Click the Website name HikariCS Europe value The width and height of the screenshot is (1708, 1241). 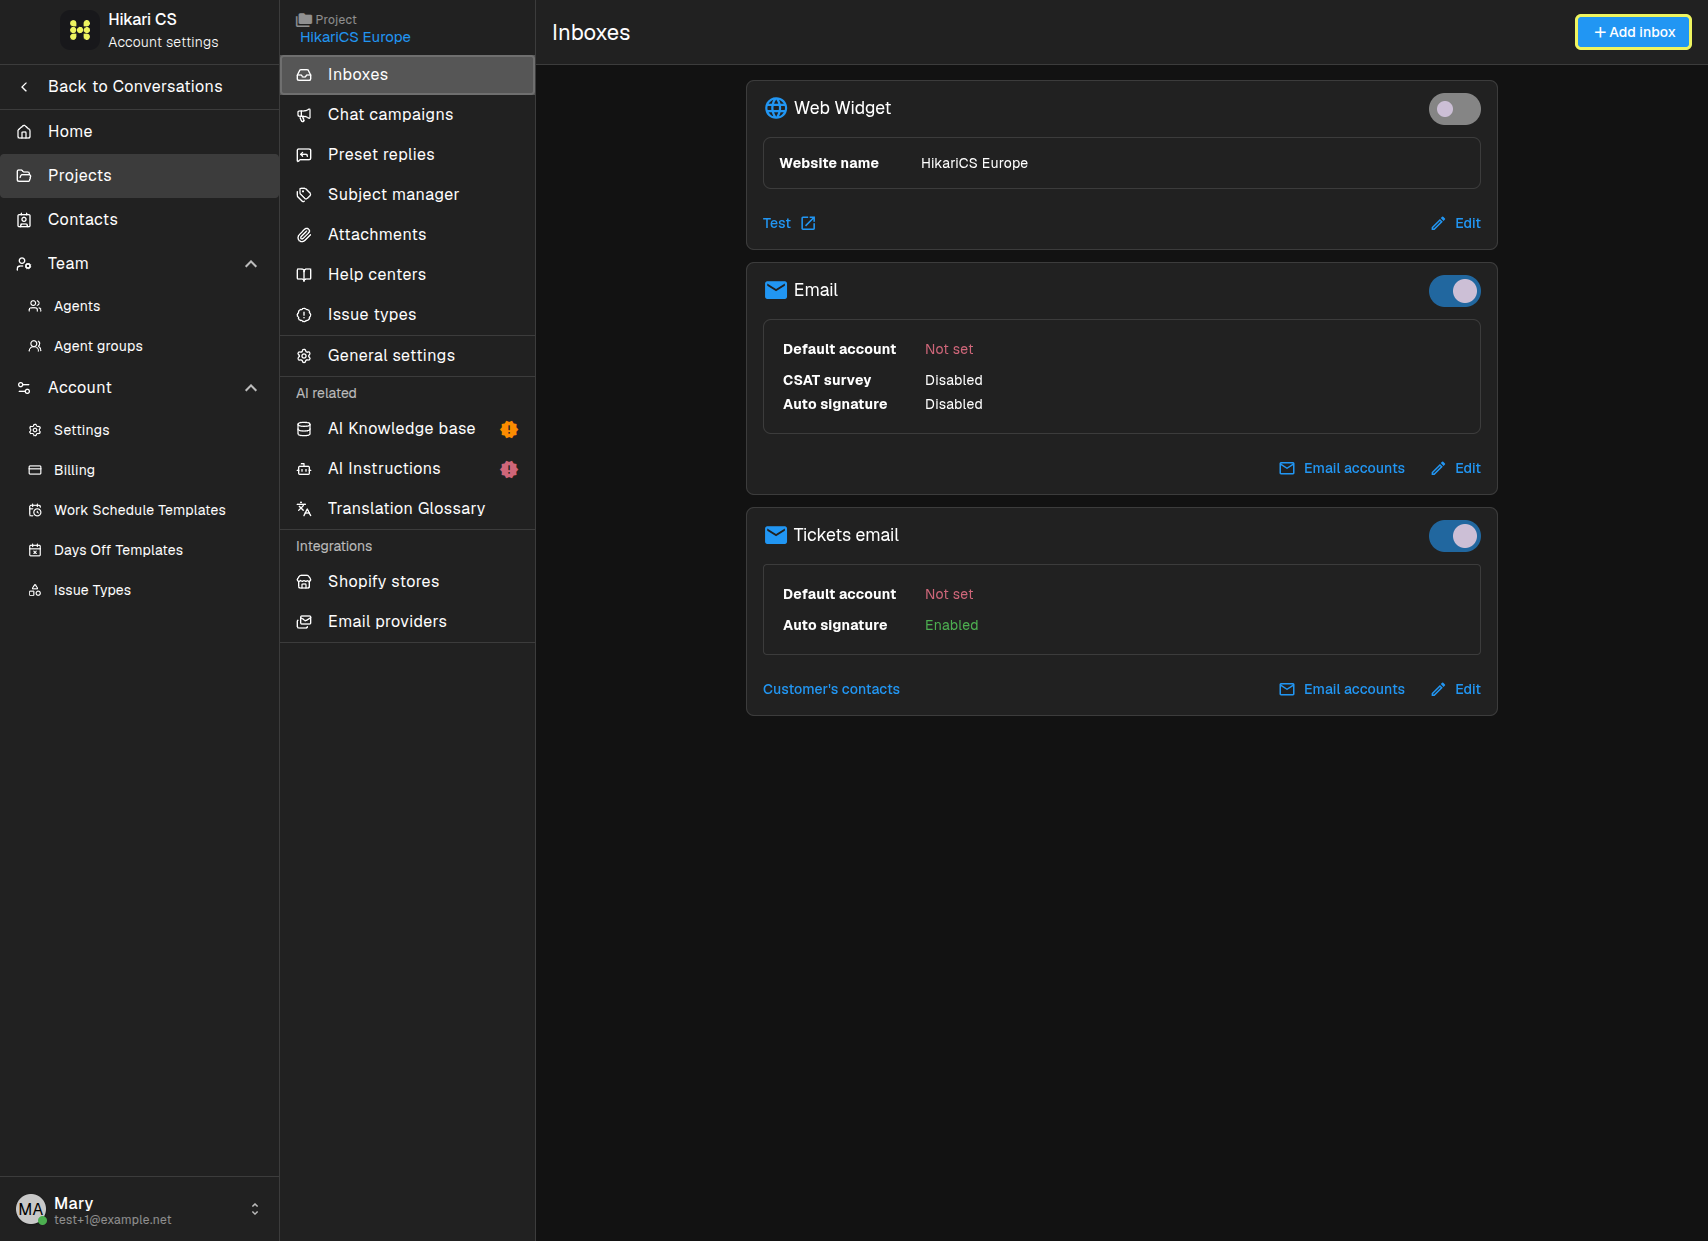(x=974, y=163)
